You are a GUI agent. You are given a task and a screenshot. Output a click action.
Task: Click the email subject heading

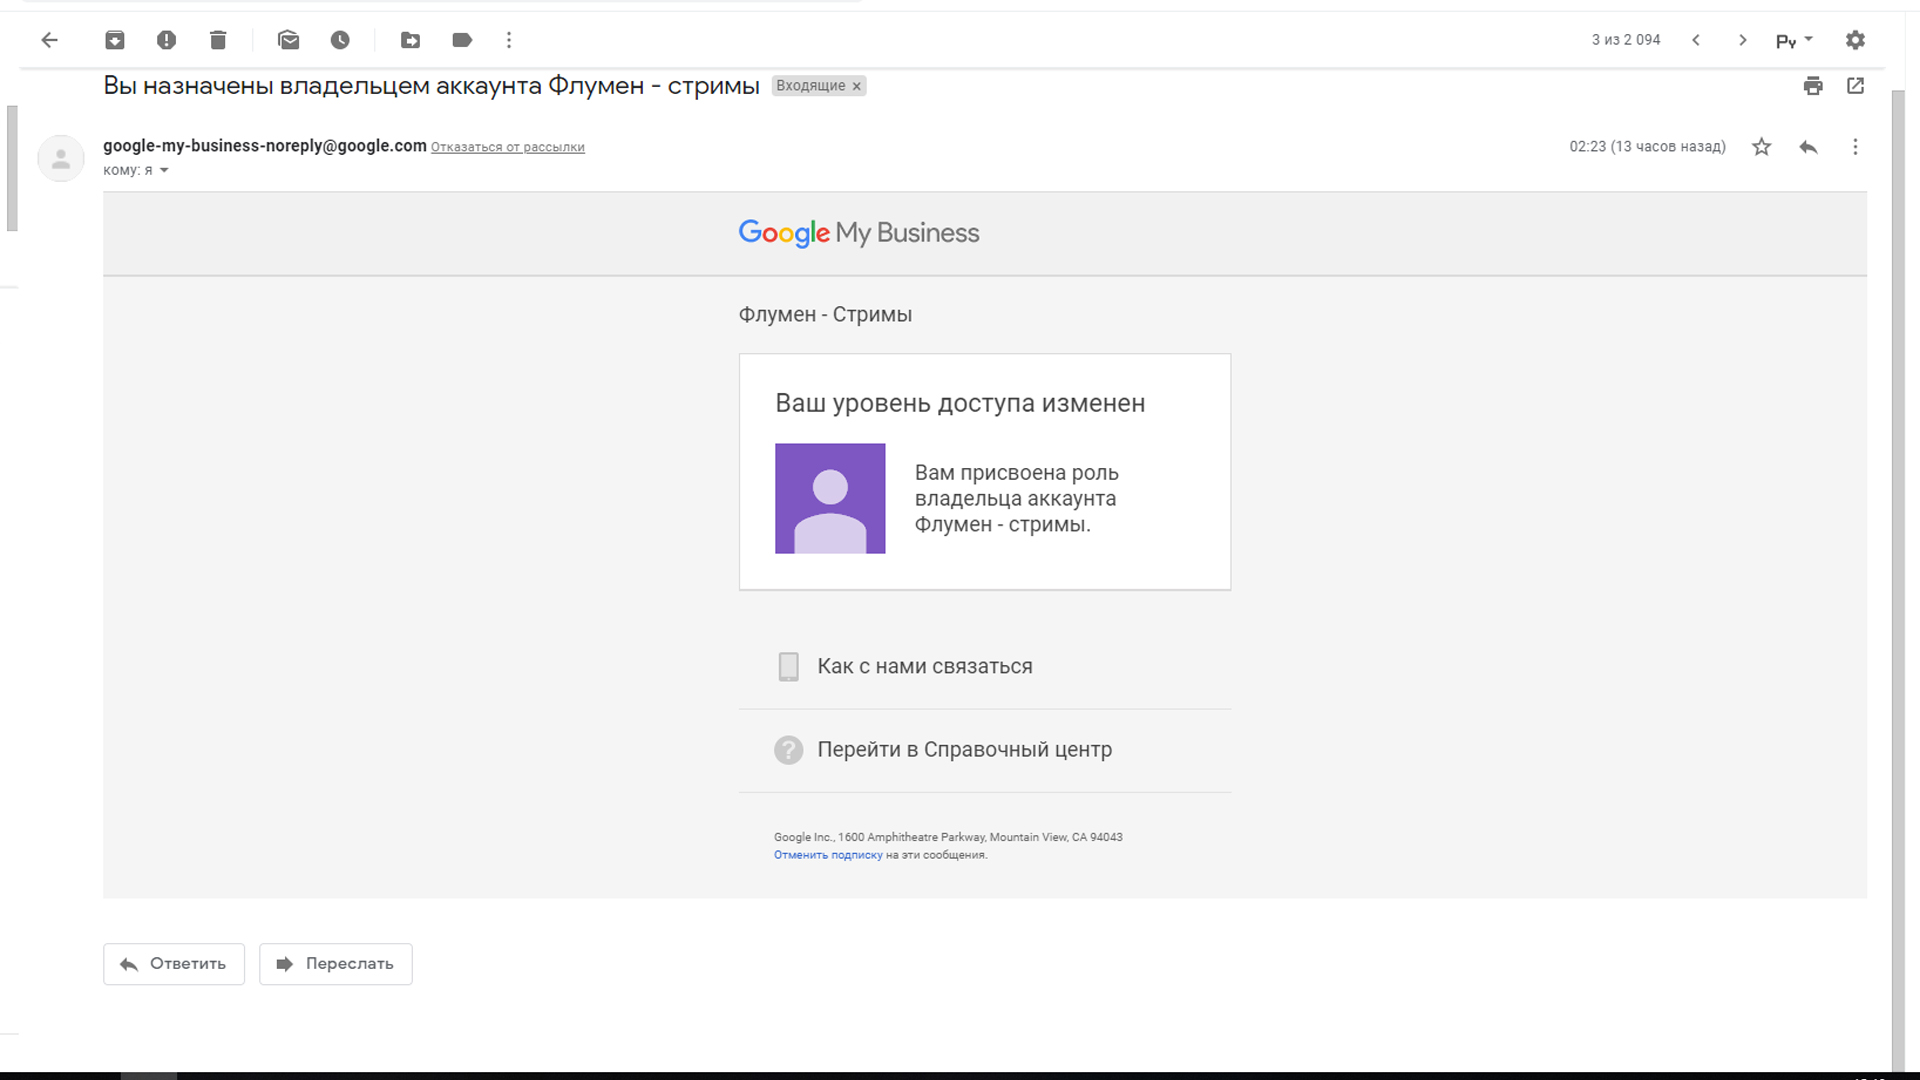pos(431,86)
